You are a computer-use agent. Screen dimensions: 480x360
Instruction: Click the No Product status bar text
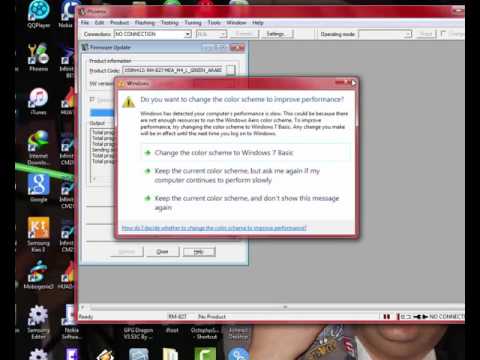click(212, 316)
